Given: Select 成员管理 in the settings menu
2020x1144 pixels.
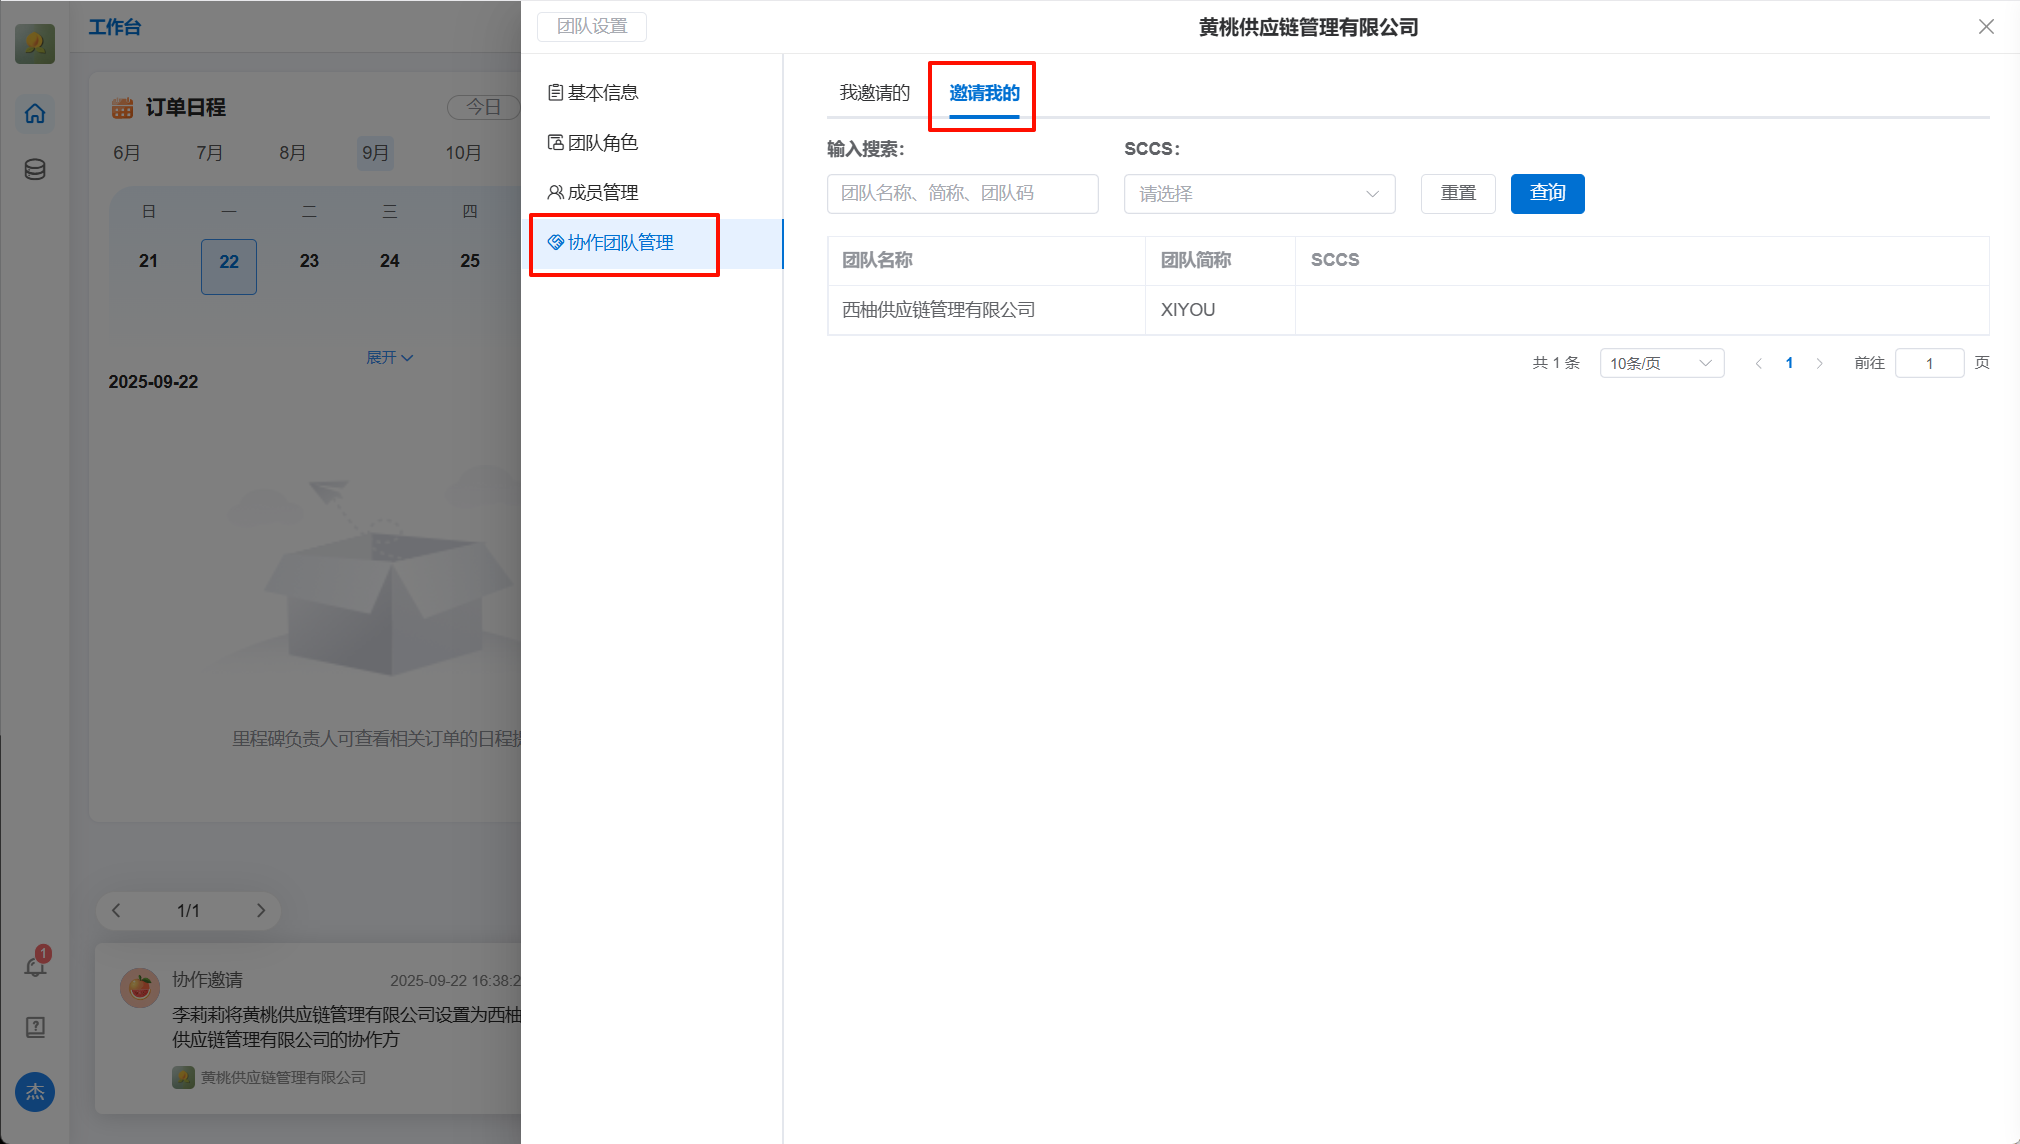Looking at the screenshot, I should tap(602, 192).
